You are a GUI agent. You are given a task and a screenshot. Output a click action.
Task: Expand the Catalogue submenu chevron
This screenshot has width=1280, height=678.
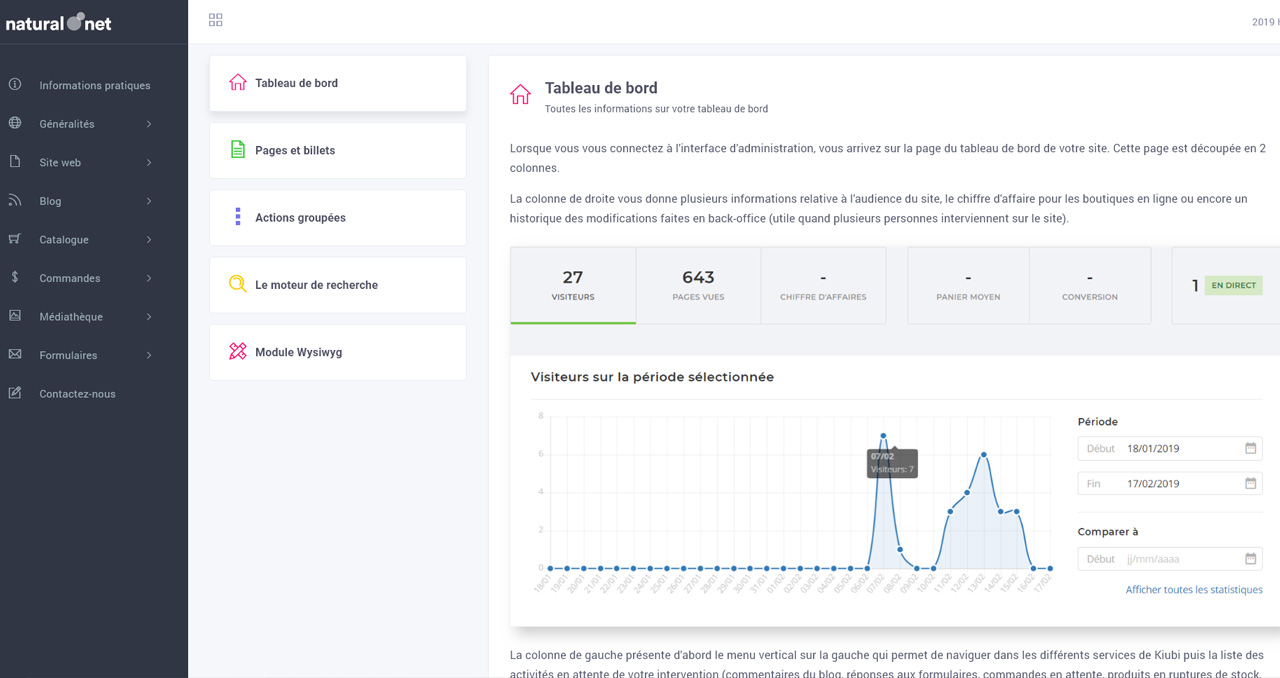(149, 239)
